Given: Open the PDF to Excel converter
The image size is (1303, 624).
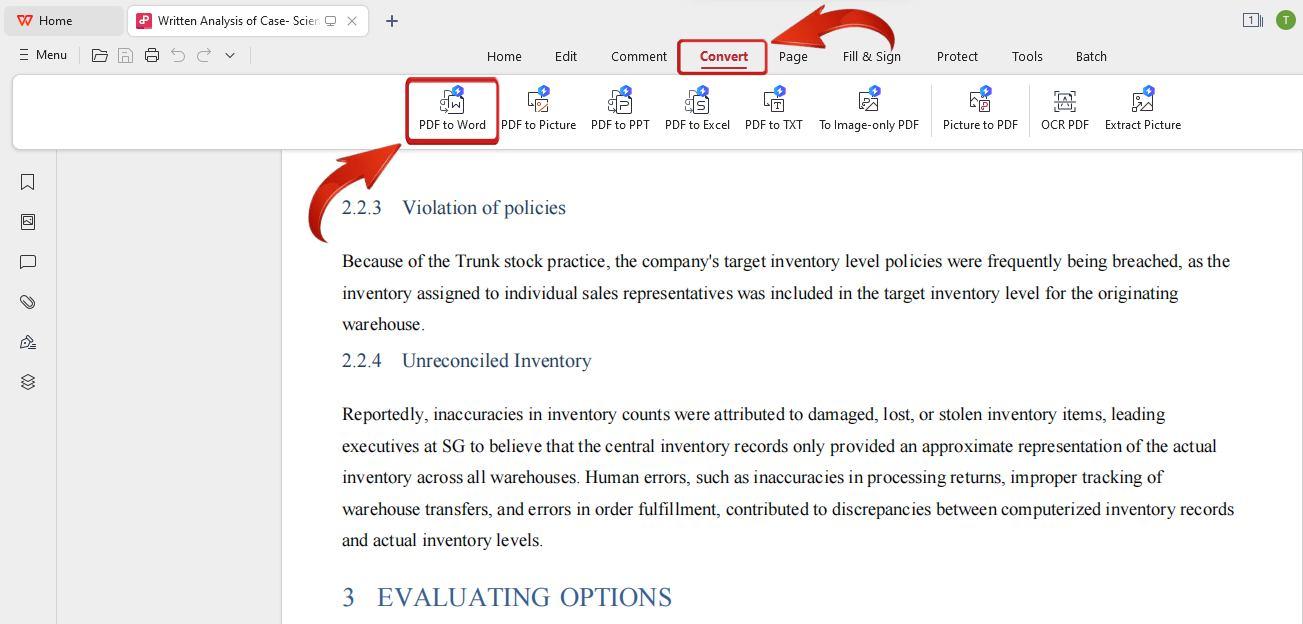Looking at the screenshot, I should click(697, 110).
